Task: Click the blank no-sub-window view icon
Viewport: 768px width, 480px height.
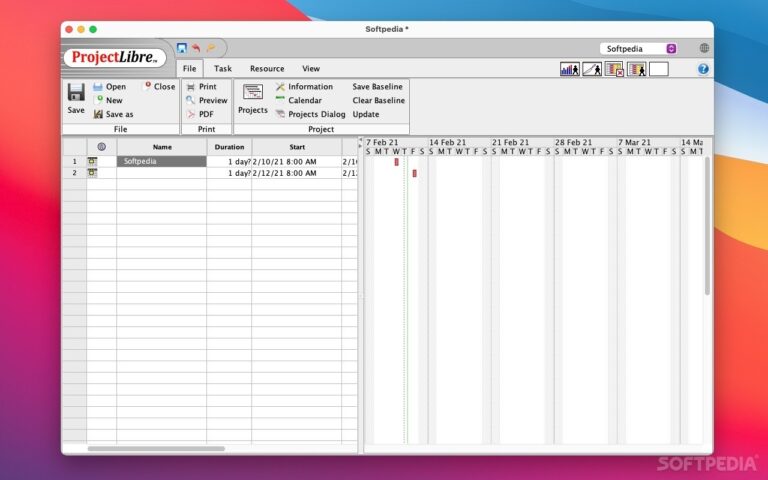Action: [659, 69]
